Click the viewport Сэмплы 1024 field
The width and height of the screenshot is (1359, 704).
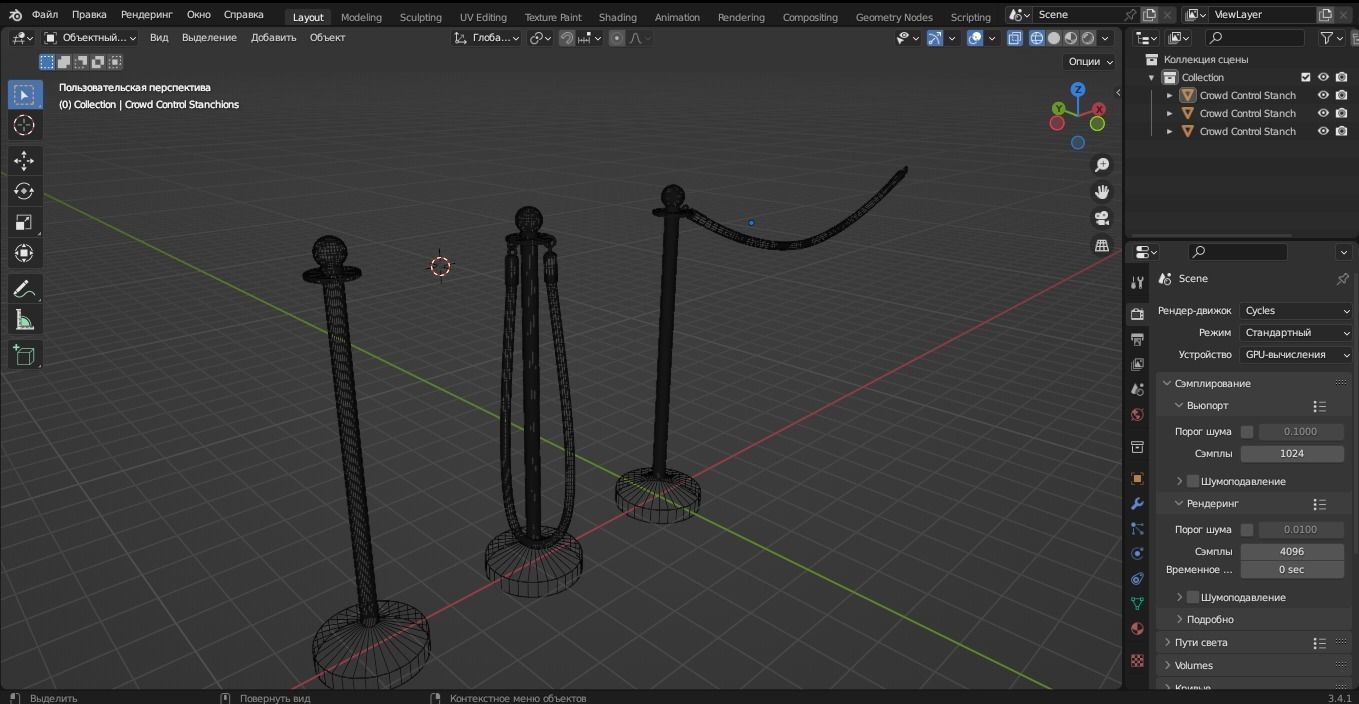pos(1292,454)
